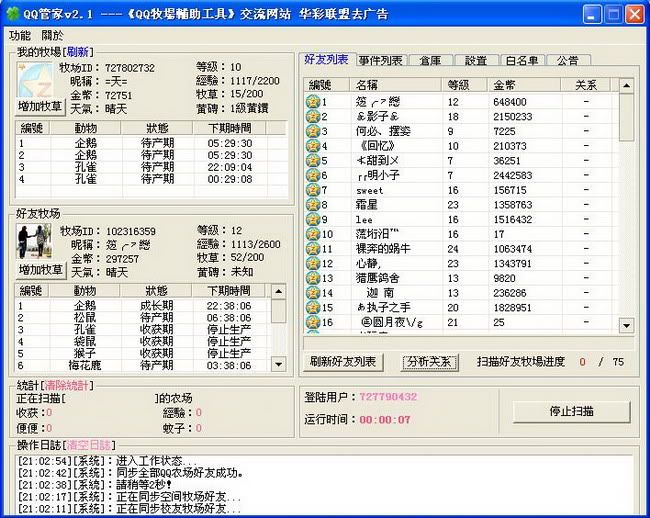Viewport: 650px width, 518px height.
Task: Click the friend ranch couple photo avatar
Action: [x=34, y=242]
